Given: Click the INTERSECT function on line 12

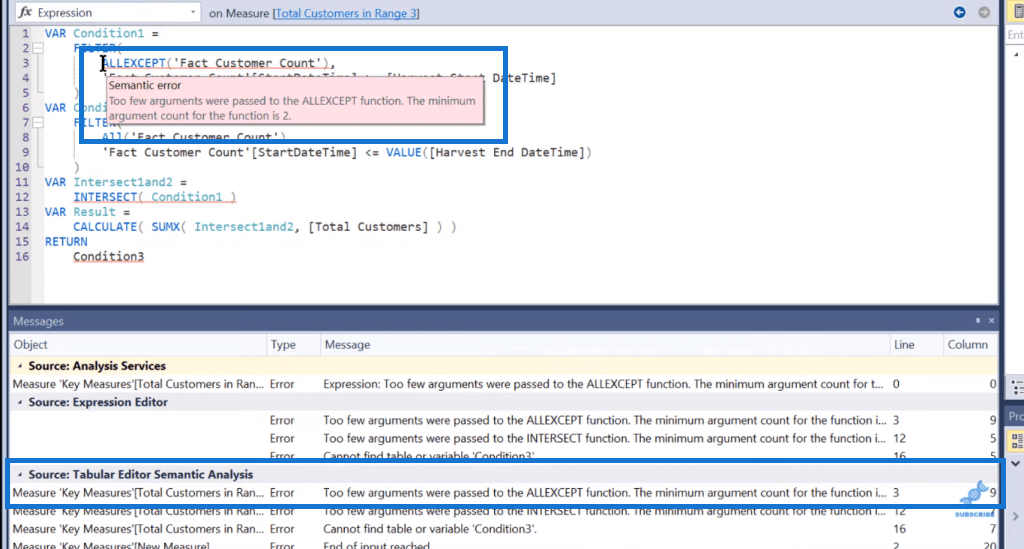Looking at the screenshot, I should coord(104,197).
